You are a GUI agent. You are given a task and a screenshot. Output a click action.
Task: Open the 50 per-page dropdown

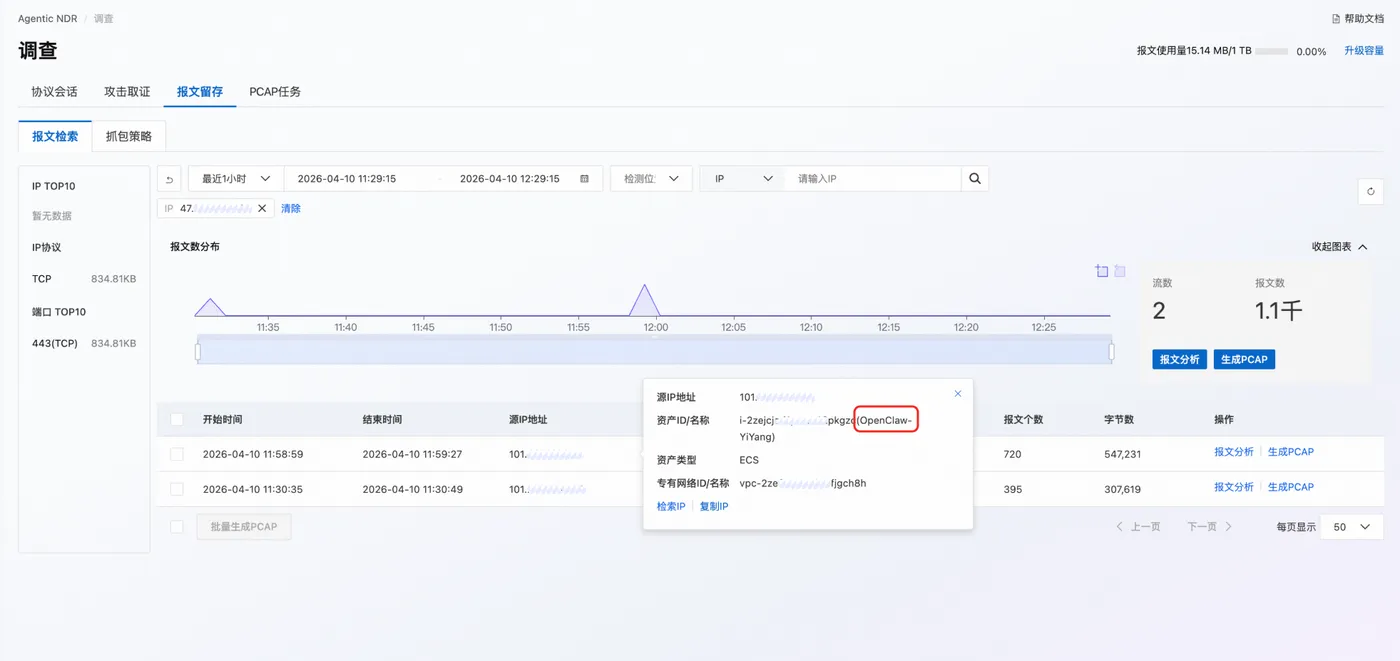tap(1352, 527)
